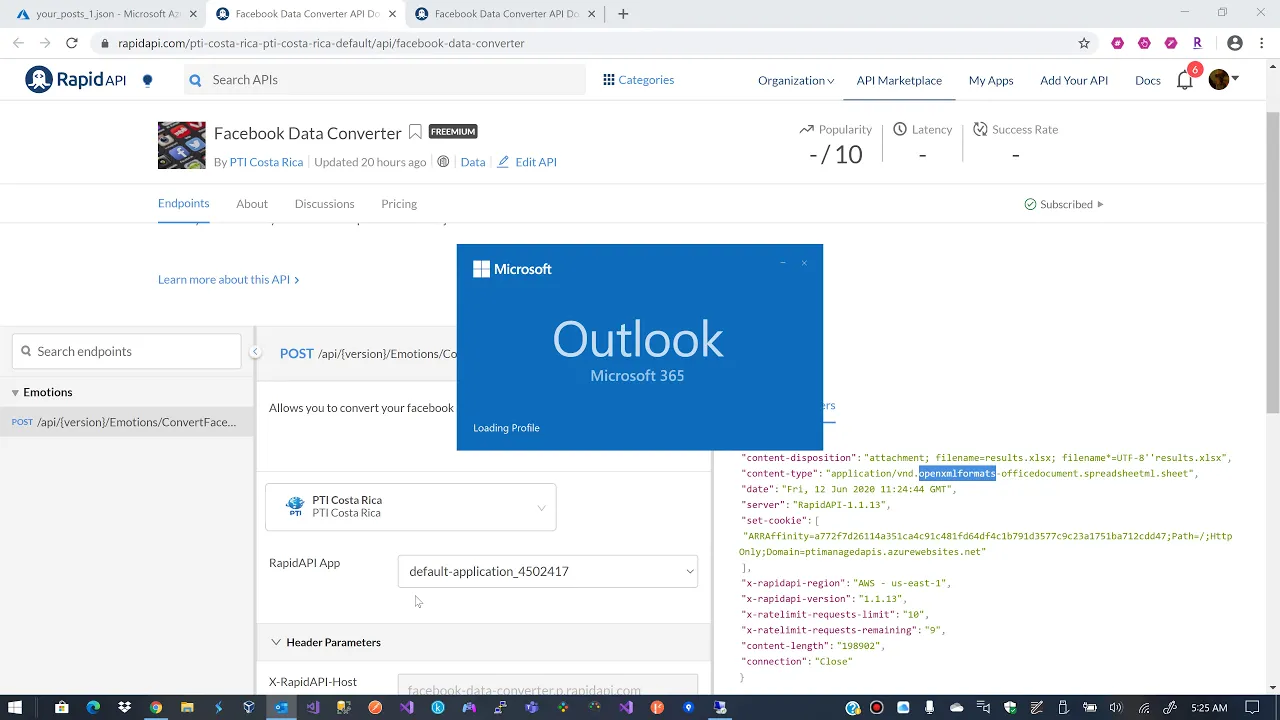Reload the page
Viewport: 1280px width, 720px height.
click(72, 43)
